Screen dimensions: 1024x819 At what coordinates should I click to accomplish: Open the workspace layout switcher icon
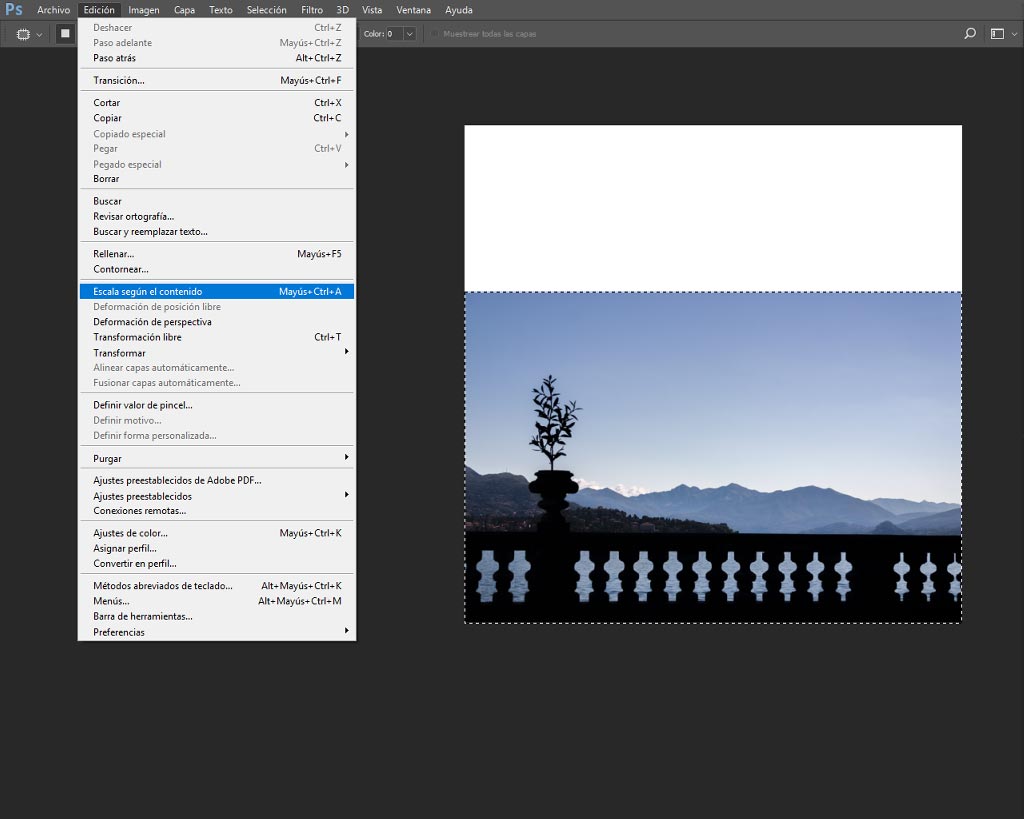pyautogui.click(x=997, y=34)
